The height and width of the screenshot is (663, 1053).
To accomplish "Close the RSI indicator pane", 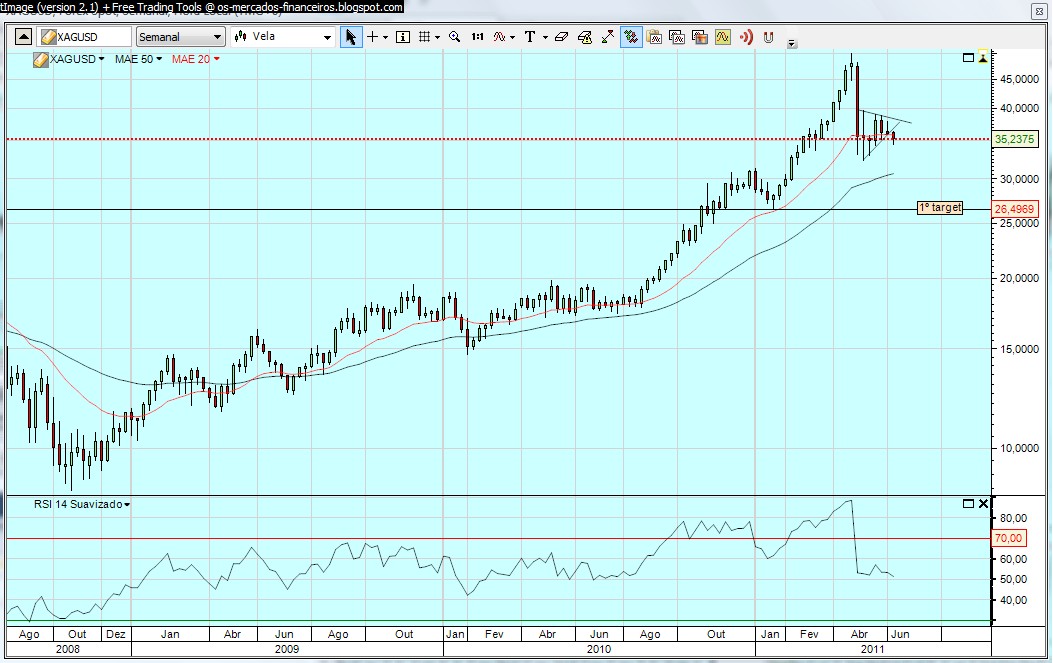I will pyautogui.click(x=983, y=503).
